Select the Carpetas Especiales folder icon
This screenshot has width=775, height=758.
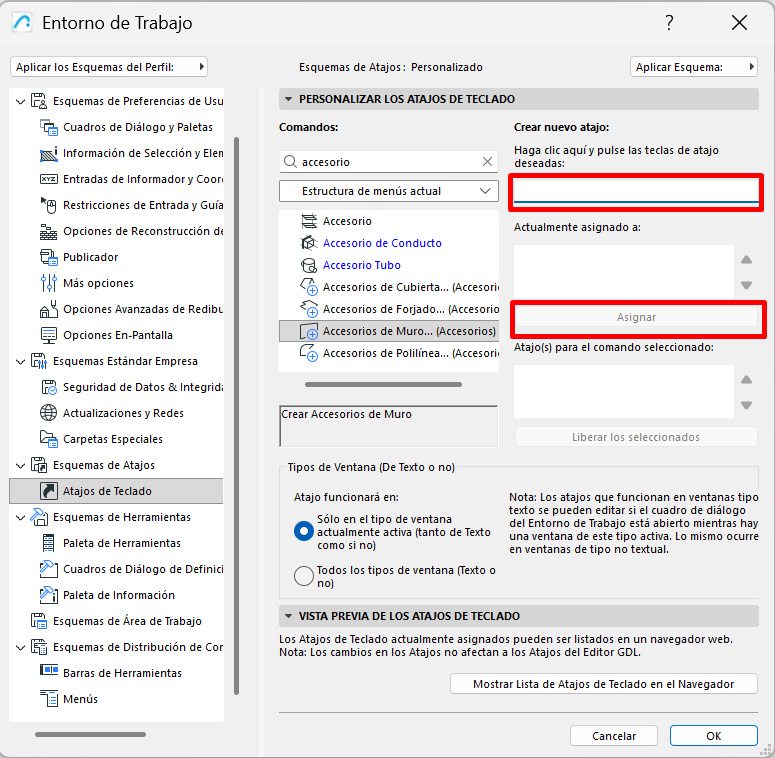pyautogui.click(x=48, y=439)
